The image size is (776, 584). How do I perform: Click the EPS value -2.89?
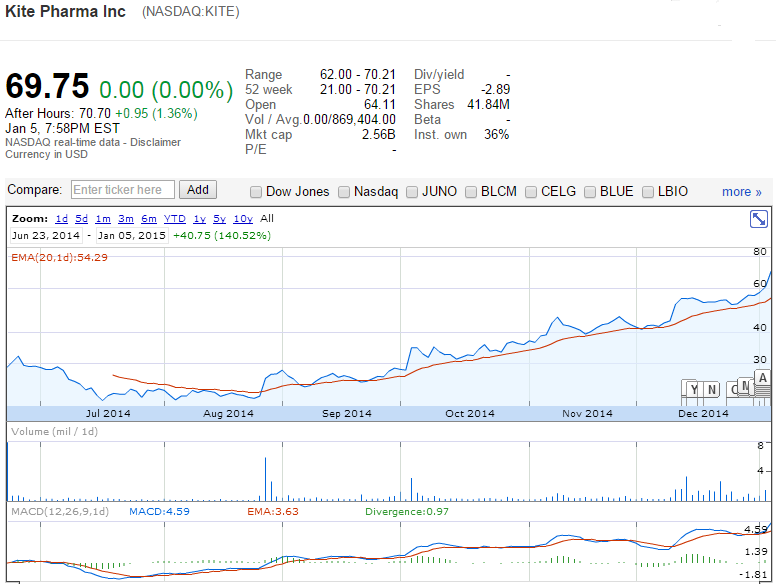pos(495,90)
